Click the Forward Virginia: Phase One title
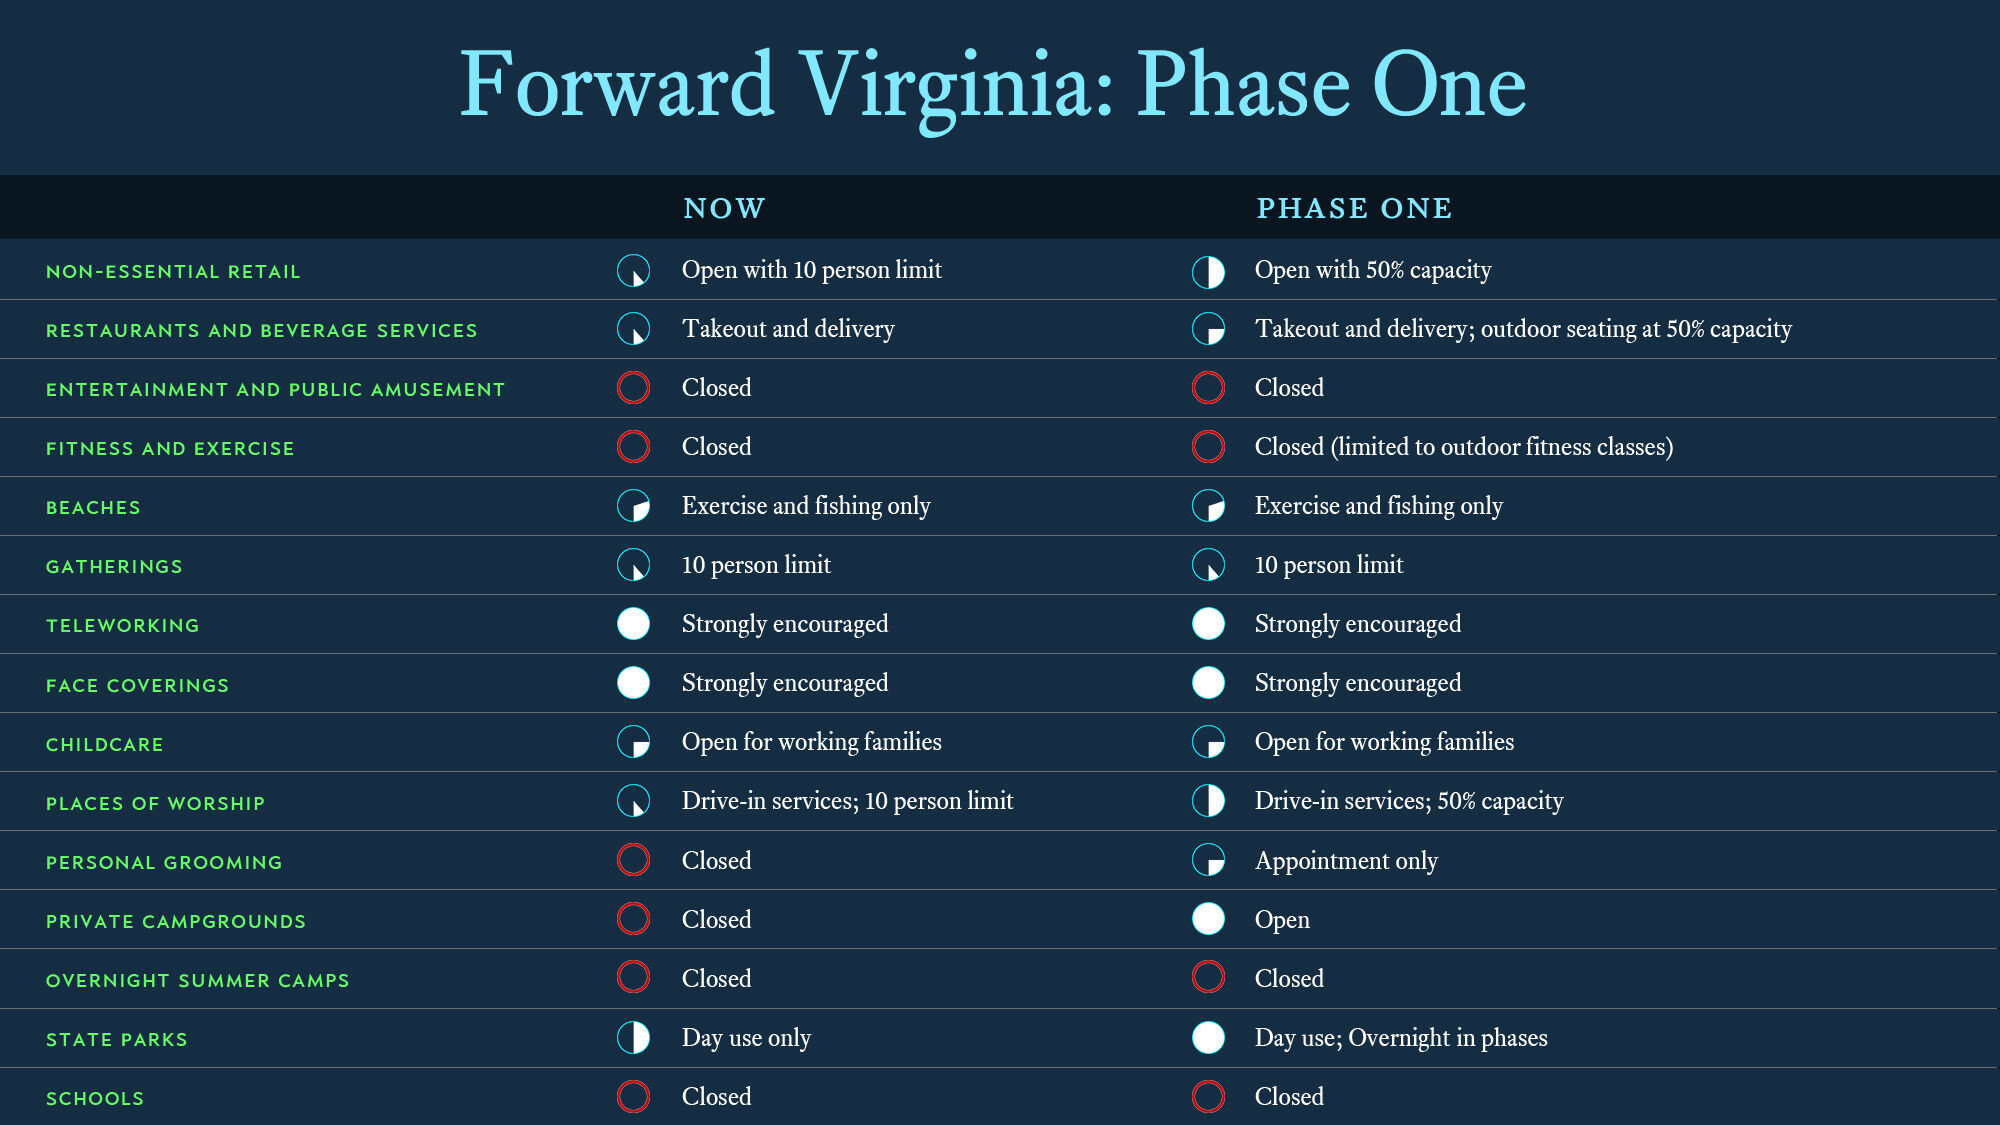This screenshot has width=2000, height=1125. tap(992, 86)
